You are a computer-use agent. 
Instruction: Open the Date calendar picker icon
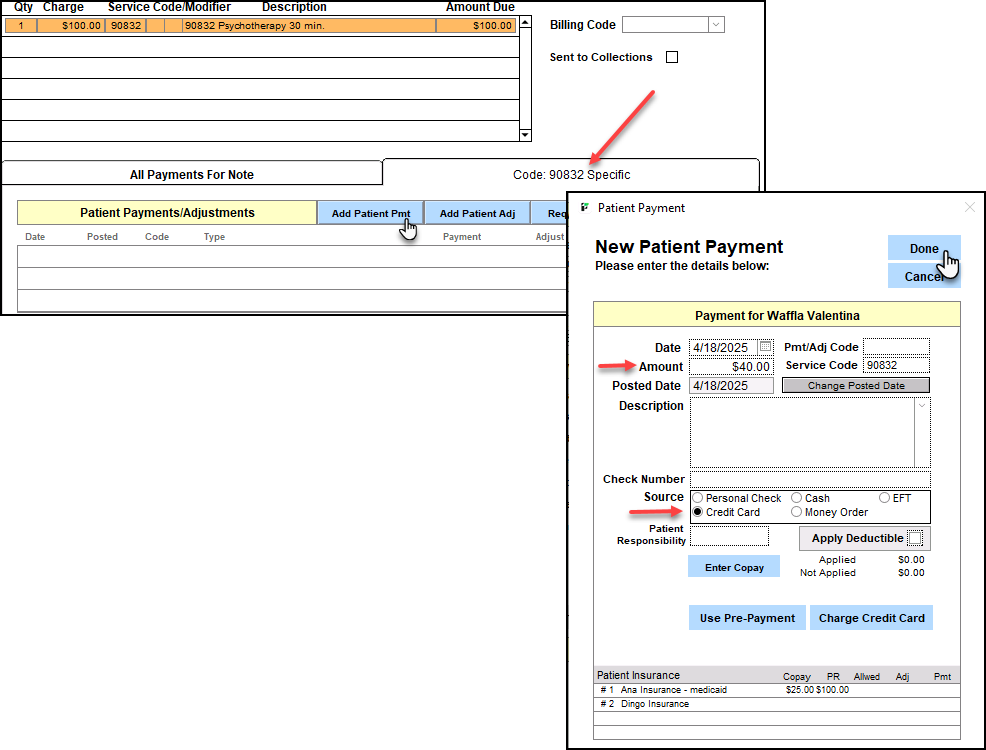[x=765, y=347]
